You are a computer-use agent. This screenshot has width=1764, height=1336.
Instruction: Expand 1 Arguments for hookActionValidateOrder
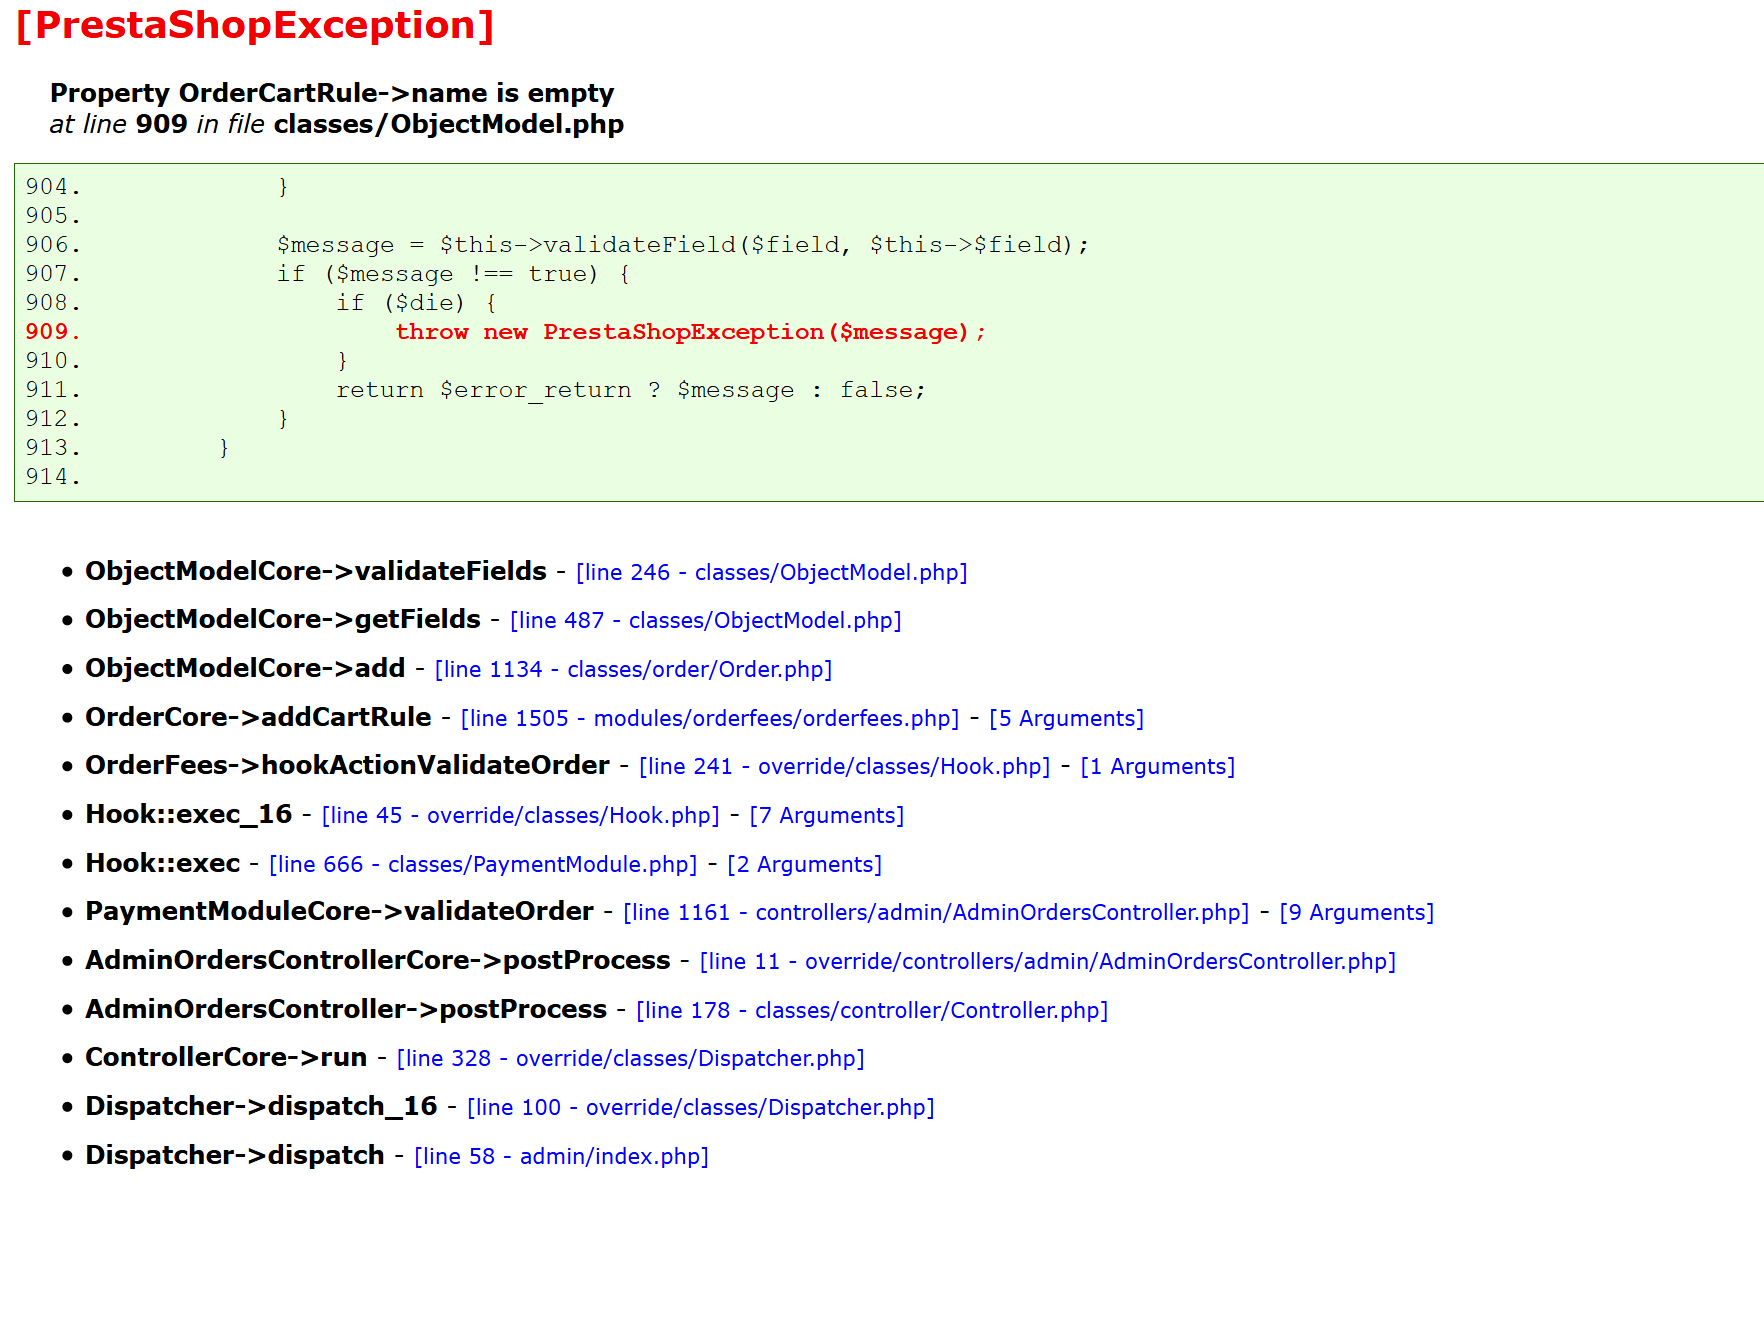coord(1157,766)
